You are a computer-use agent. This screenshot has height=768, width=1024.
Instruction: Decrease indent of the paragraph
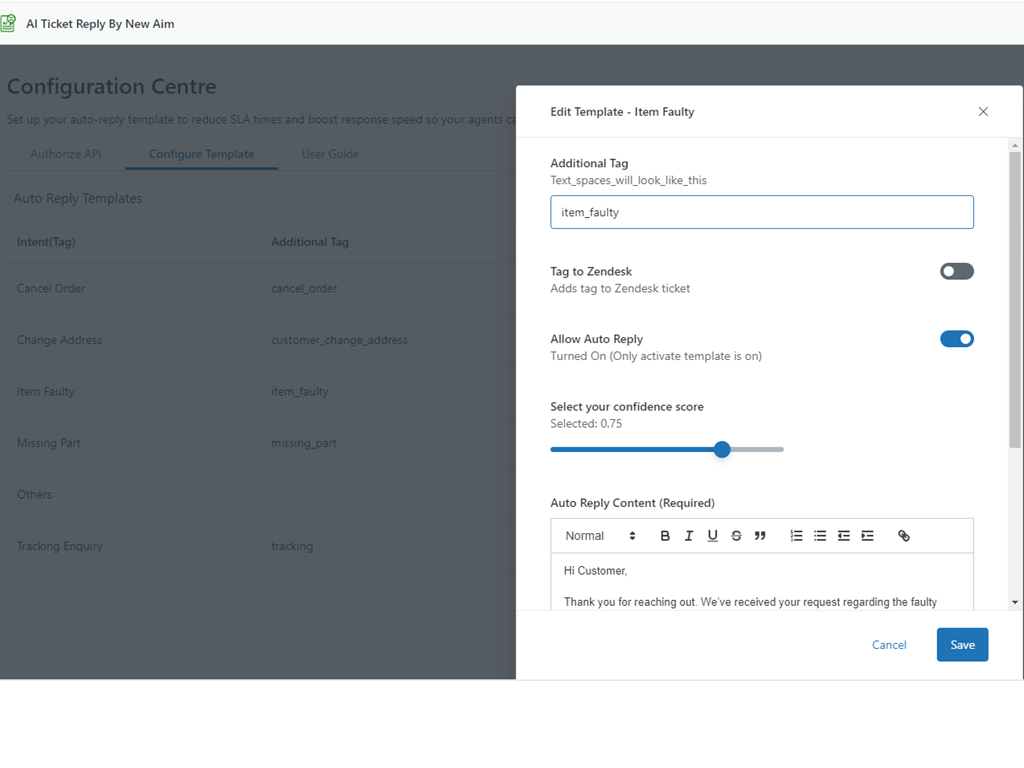pyautogui.click(x=844, y=536)
